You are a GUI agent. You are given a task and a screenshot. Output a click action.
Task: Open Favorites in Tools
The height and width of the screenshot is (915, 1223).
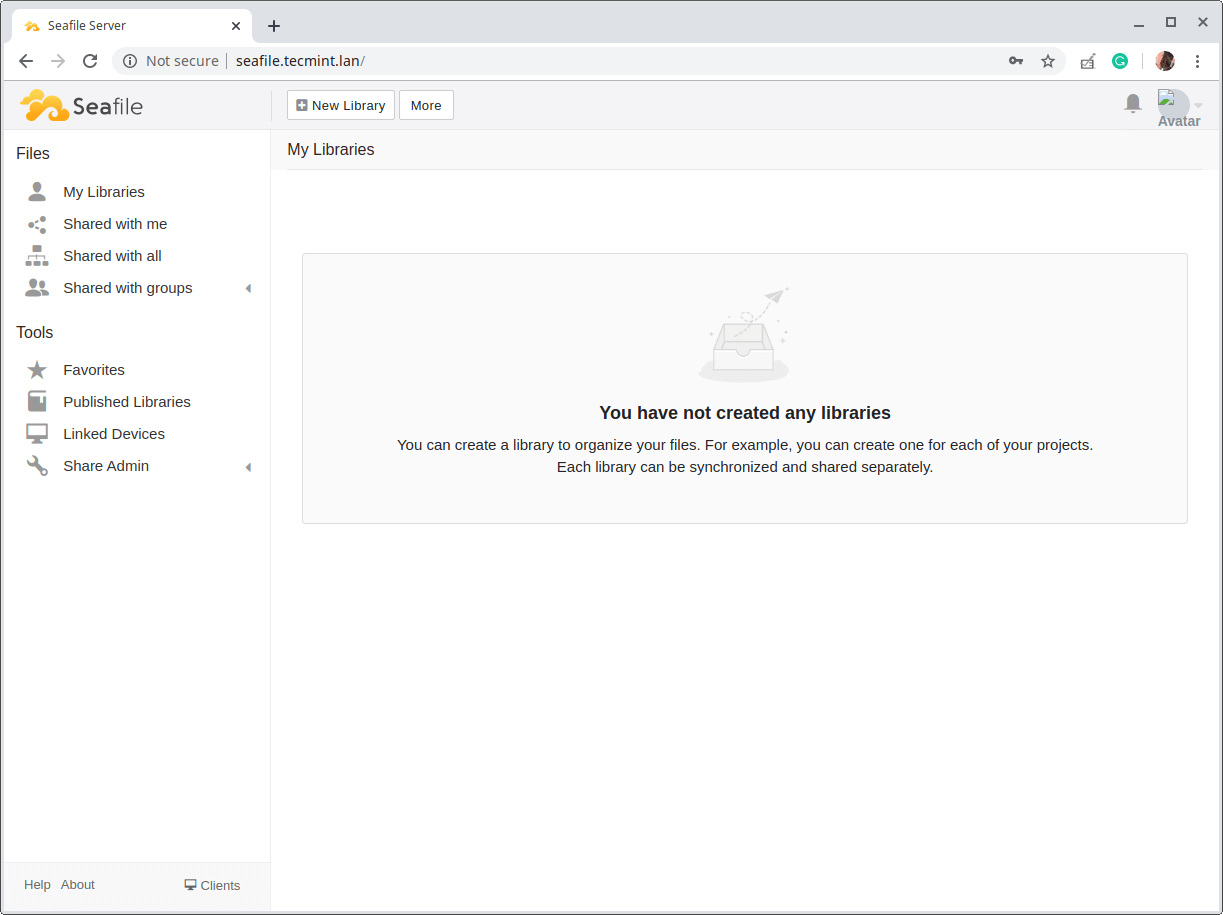click(x=94, y=370)
